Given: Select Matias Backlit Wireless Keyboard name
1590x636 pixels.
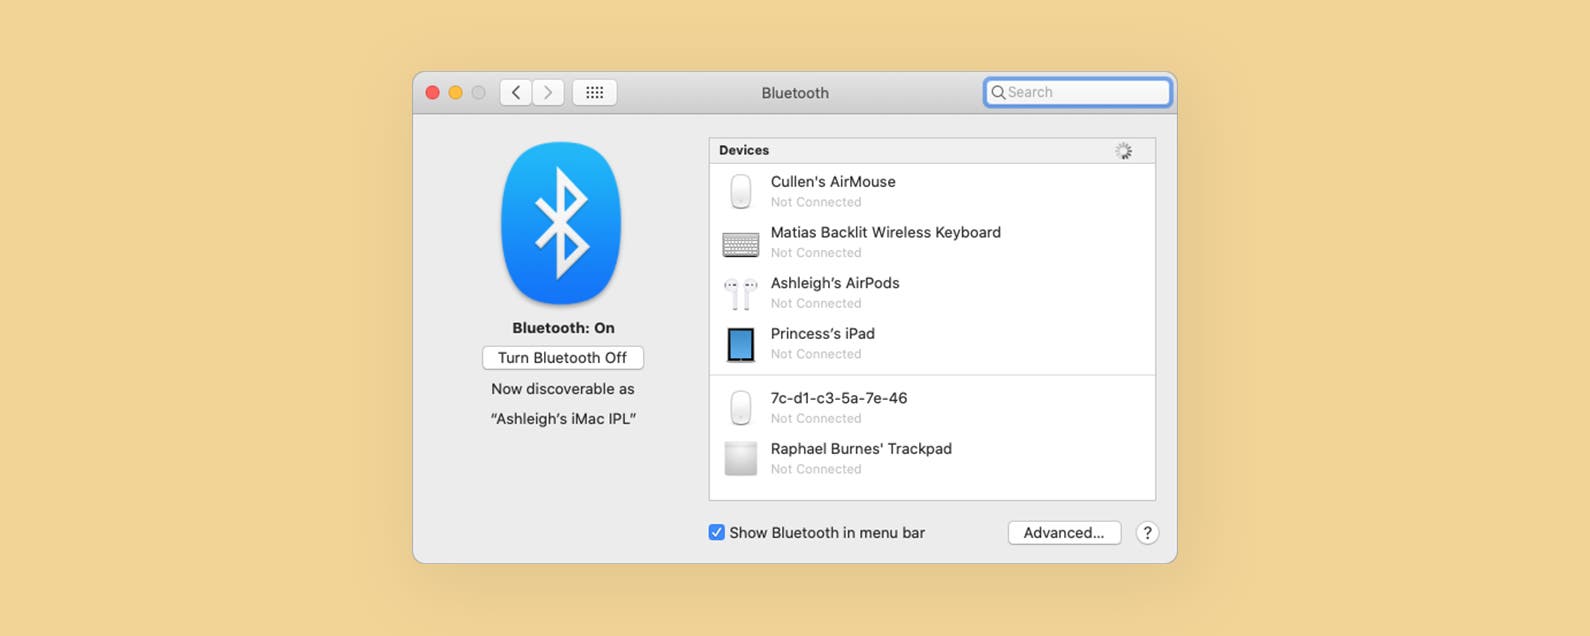Looking at the screenshot, I should coord(886,232).
